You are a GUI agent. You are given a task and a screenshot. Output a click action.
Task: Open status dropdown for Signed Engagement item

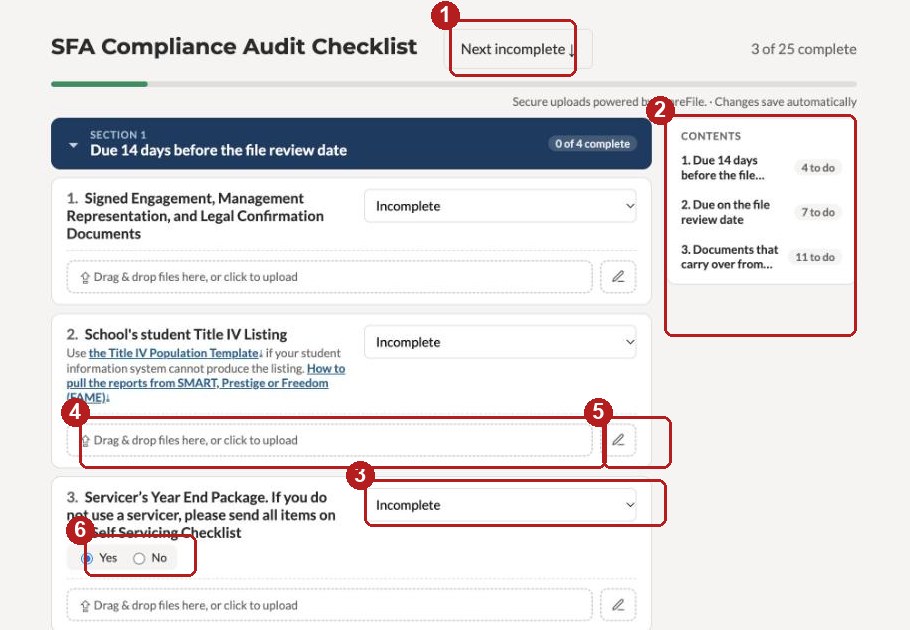click(500, 206)
